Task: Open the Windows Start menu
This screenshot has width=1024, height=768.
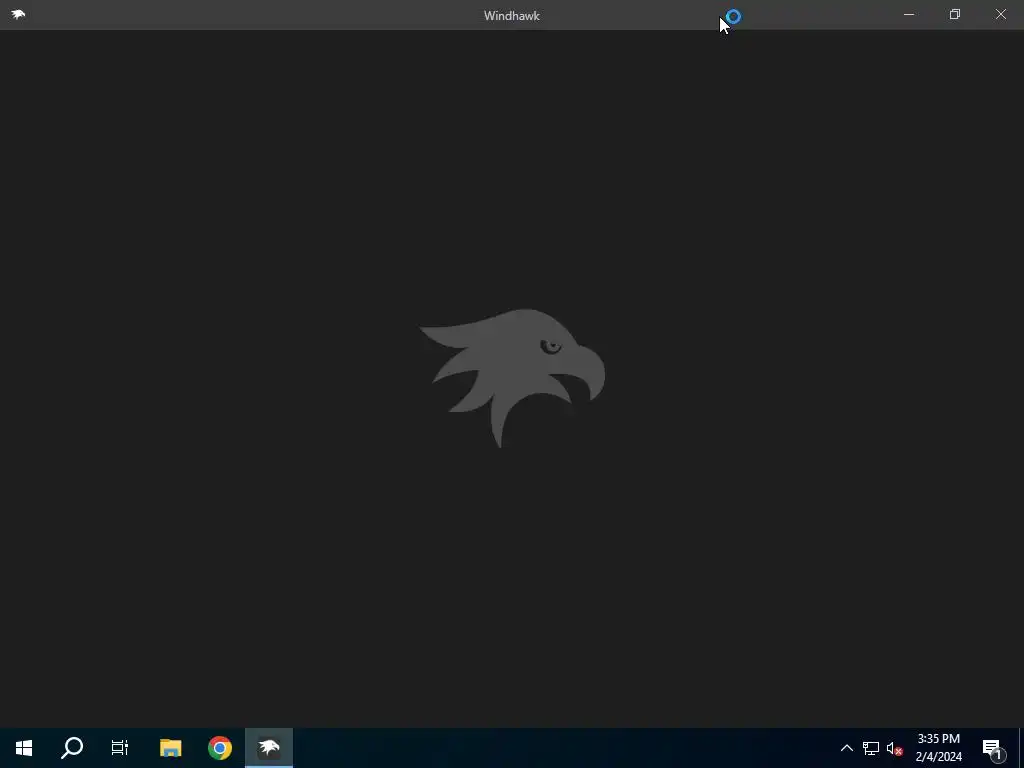Action: 24,748
